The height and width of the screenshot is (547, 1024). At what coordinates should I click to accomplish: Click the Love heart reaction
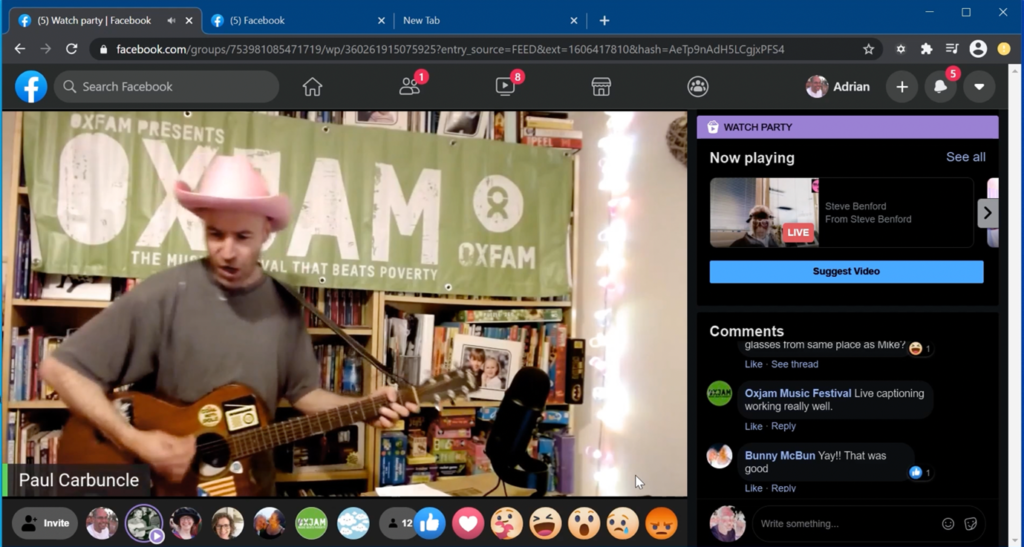467,522
